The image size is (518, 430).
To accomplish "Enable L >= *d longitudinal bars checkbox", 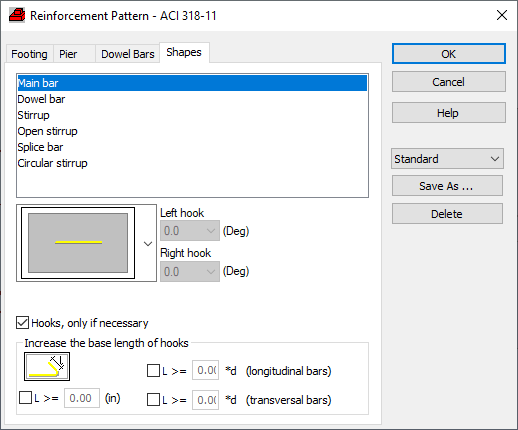I will click(x=153, y=371).
